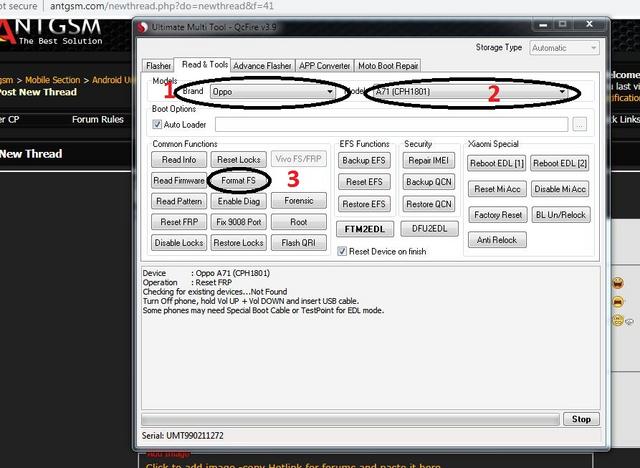This screenshot has width=640, height=468.
Task: Click the laughing smiley in the forum window
Action: 618,283
